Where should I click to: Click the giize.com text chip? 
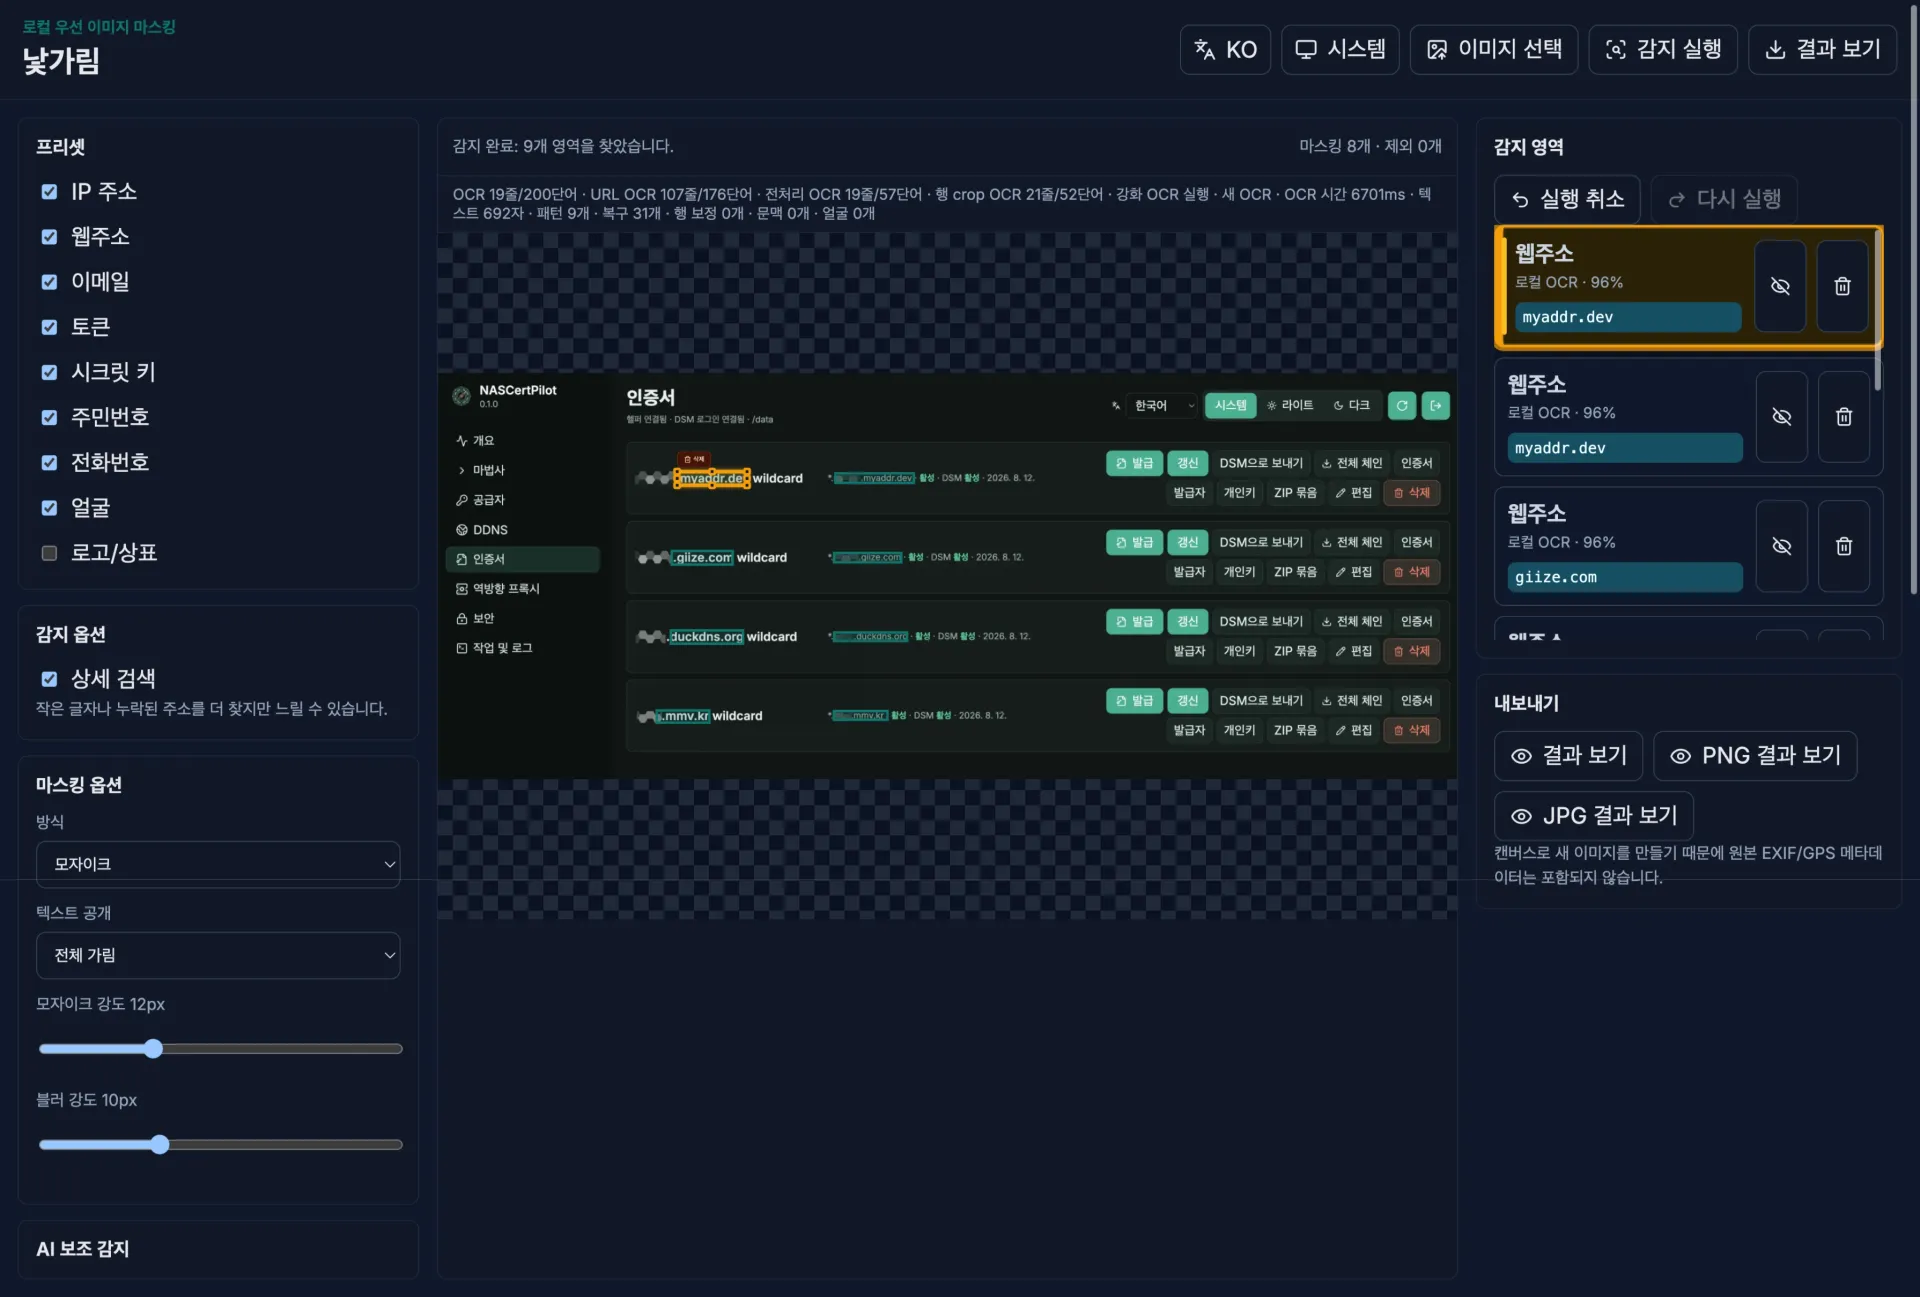1624,577
